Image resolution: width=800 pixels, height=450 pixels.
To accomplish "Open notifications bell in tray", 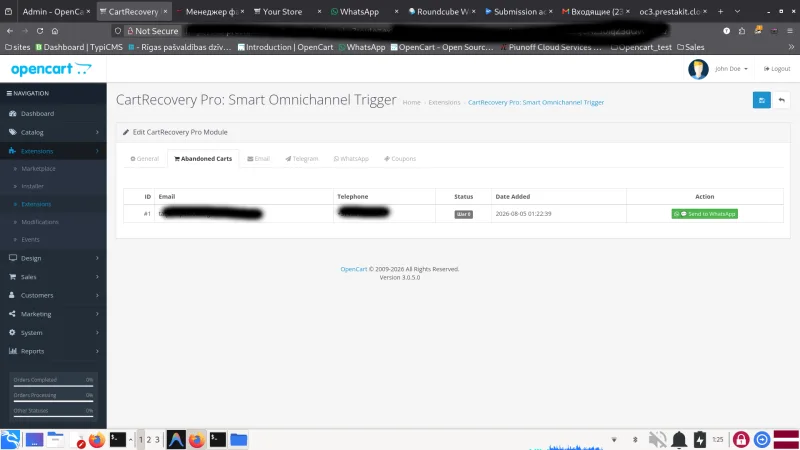I will pyautogui.click(x=679, y=439).
